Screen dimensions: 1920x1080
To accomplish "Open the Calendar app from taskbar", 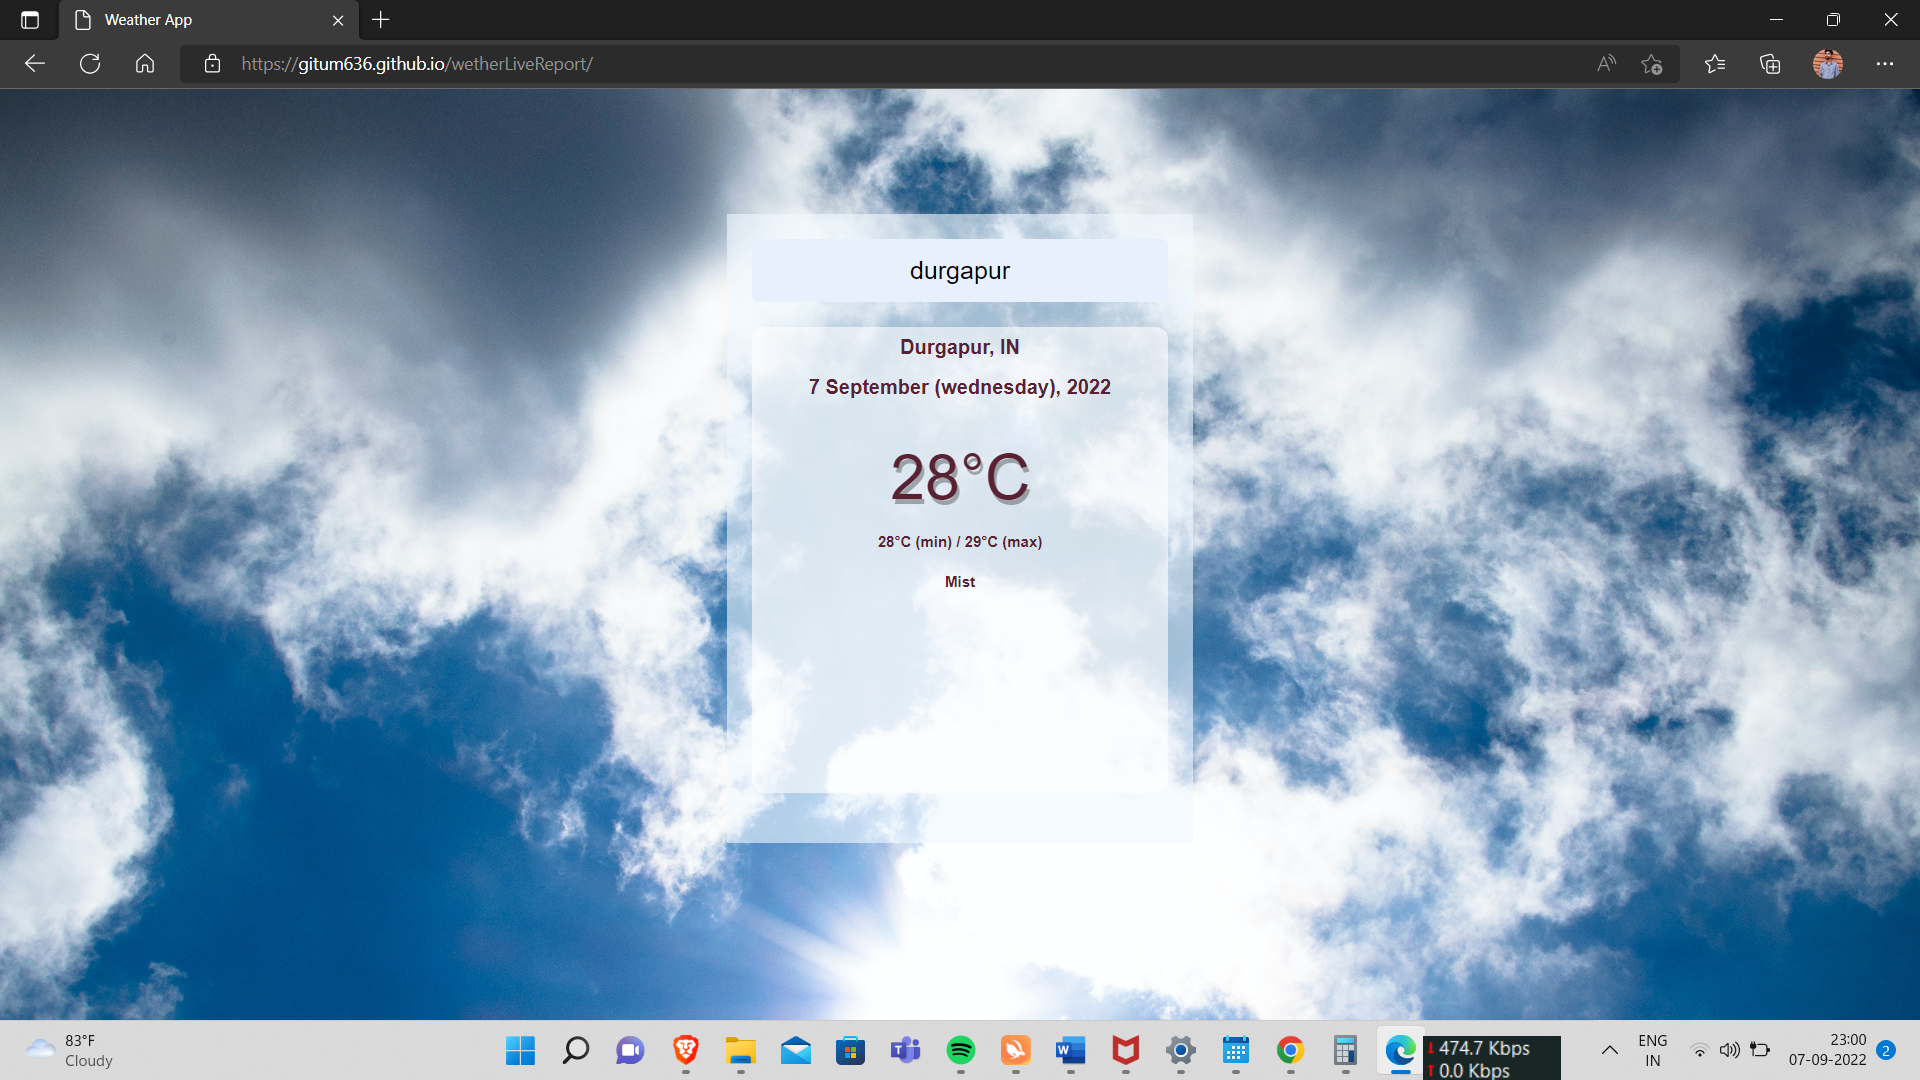I will pos(1235,1050).
